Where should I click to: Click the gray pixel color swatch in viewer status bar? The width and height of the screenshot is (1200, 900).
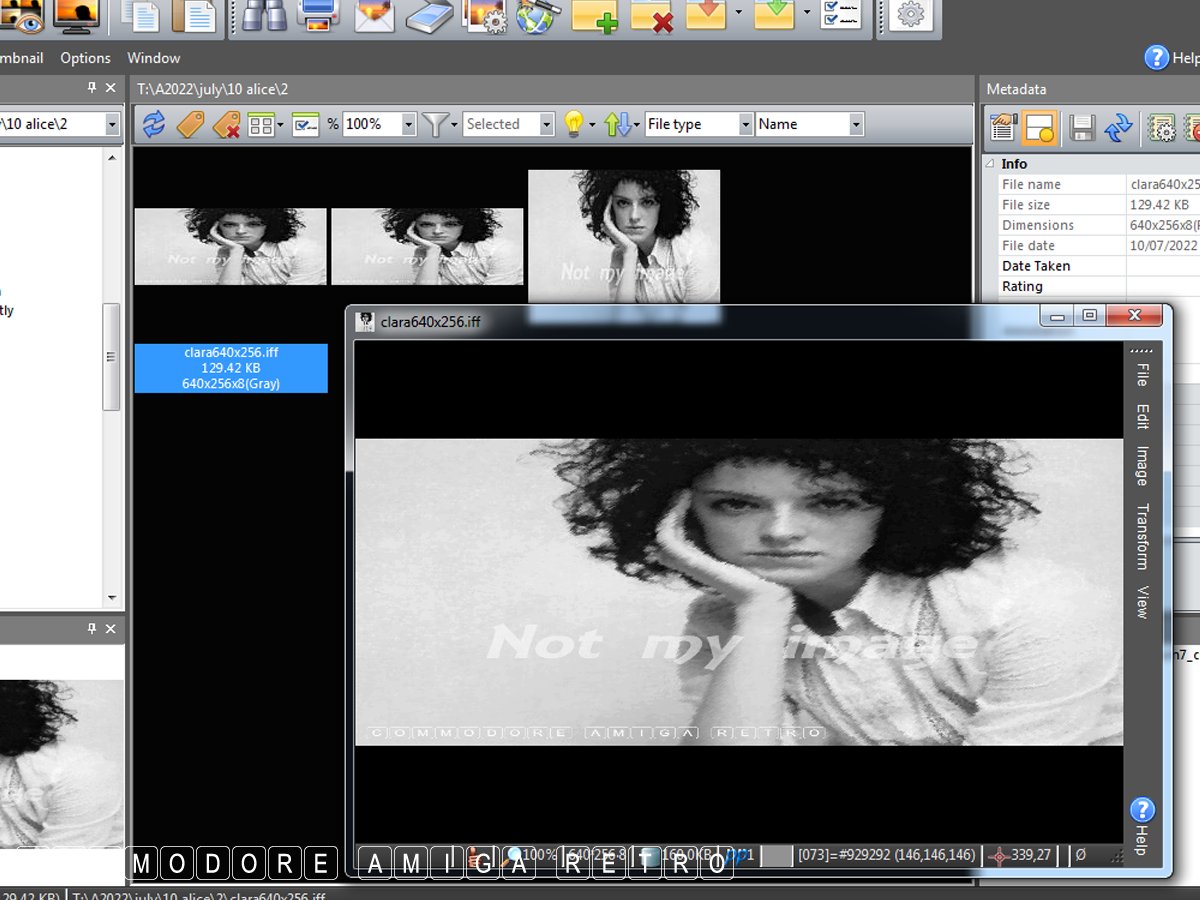[778, 855]
